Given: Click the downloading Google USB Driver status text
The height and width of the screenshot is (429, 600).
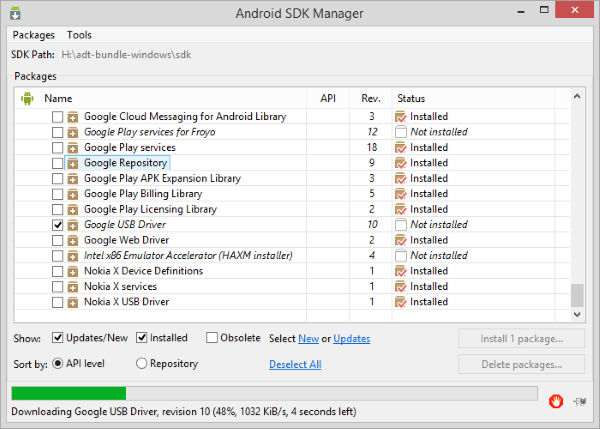Looking at the screenshot, I should (184, 412).
